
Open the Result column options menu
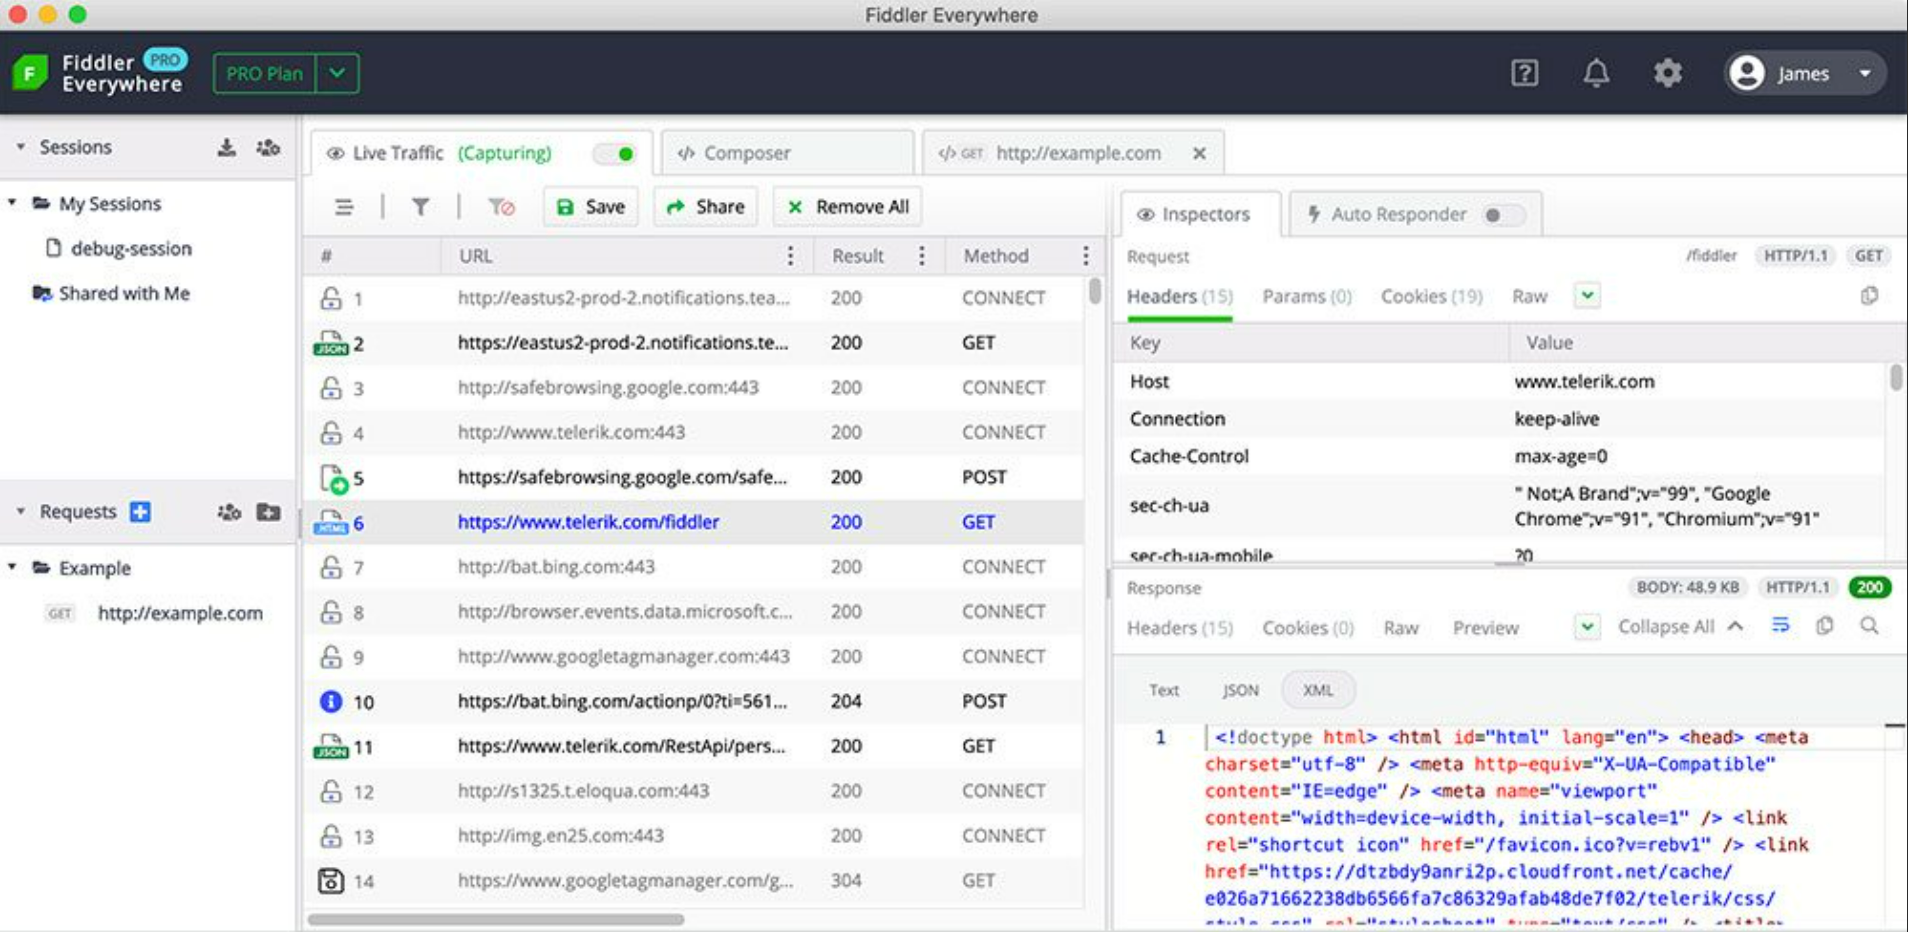pos(921,256)
